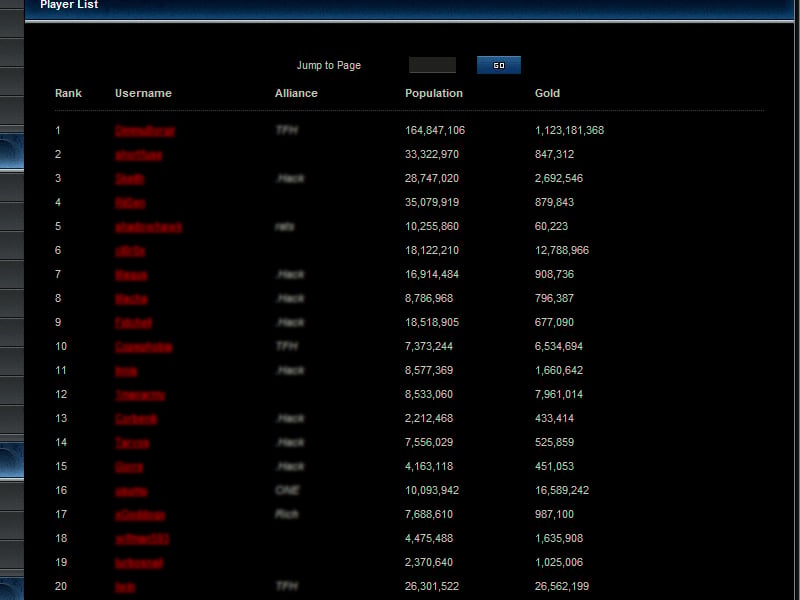
Task: Open the rank 4 player's username link
Action: coord(130,203)
